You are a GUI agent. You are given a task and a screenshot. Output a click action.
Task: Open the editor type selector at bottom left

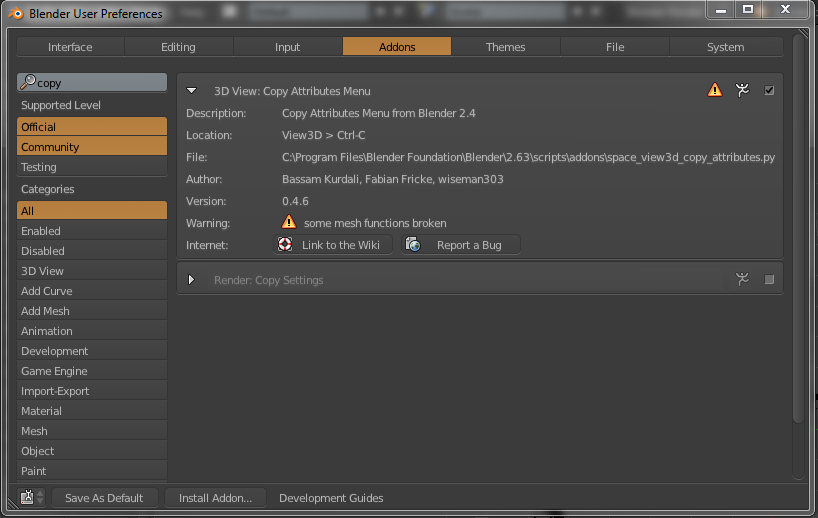[x=31, y=497]
